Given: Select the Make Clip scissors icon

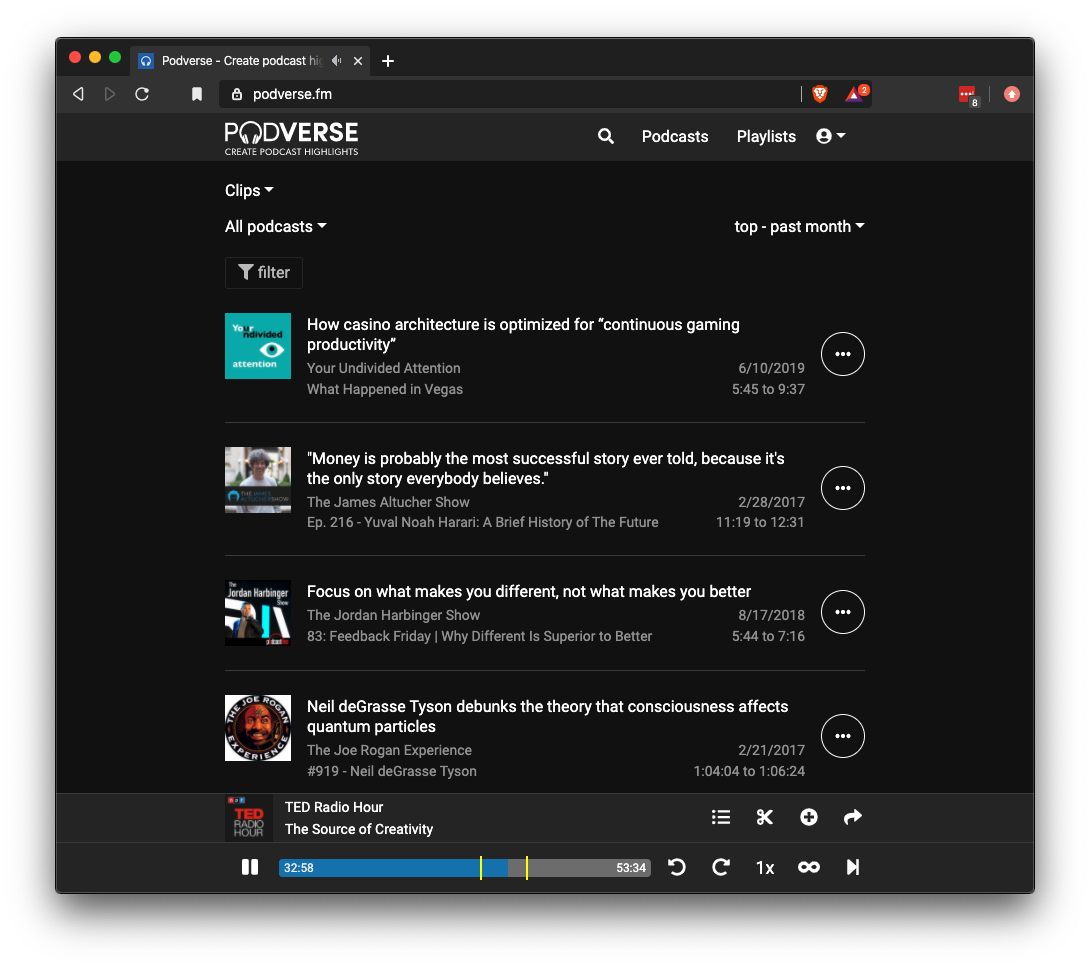Looking at the screenshot, I should pos(764,817).
